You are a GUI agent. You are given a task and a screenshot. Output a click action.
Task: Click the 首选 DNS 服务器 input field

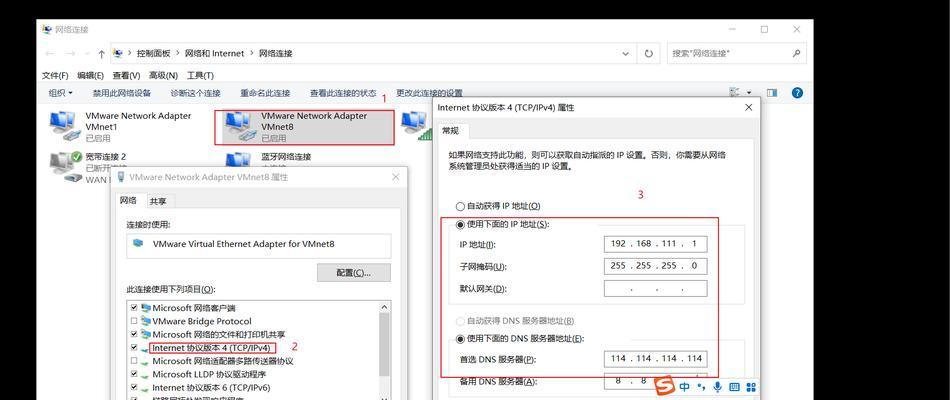click(x=656, y=359)
